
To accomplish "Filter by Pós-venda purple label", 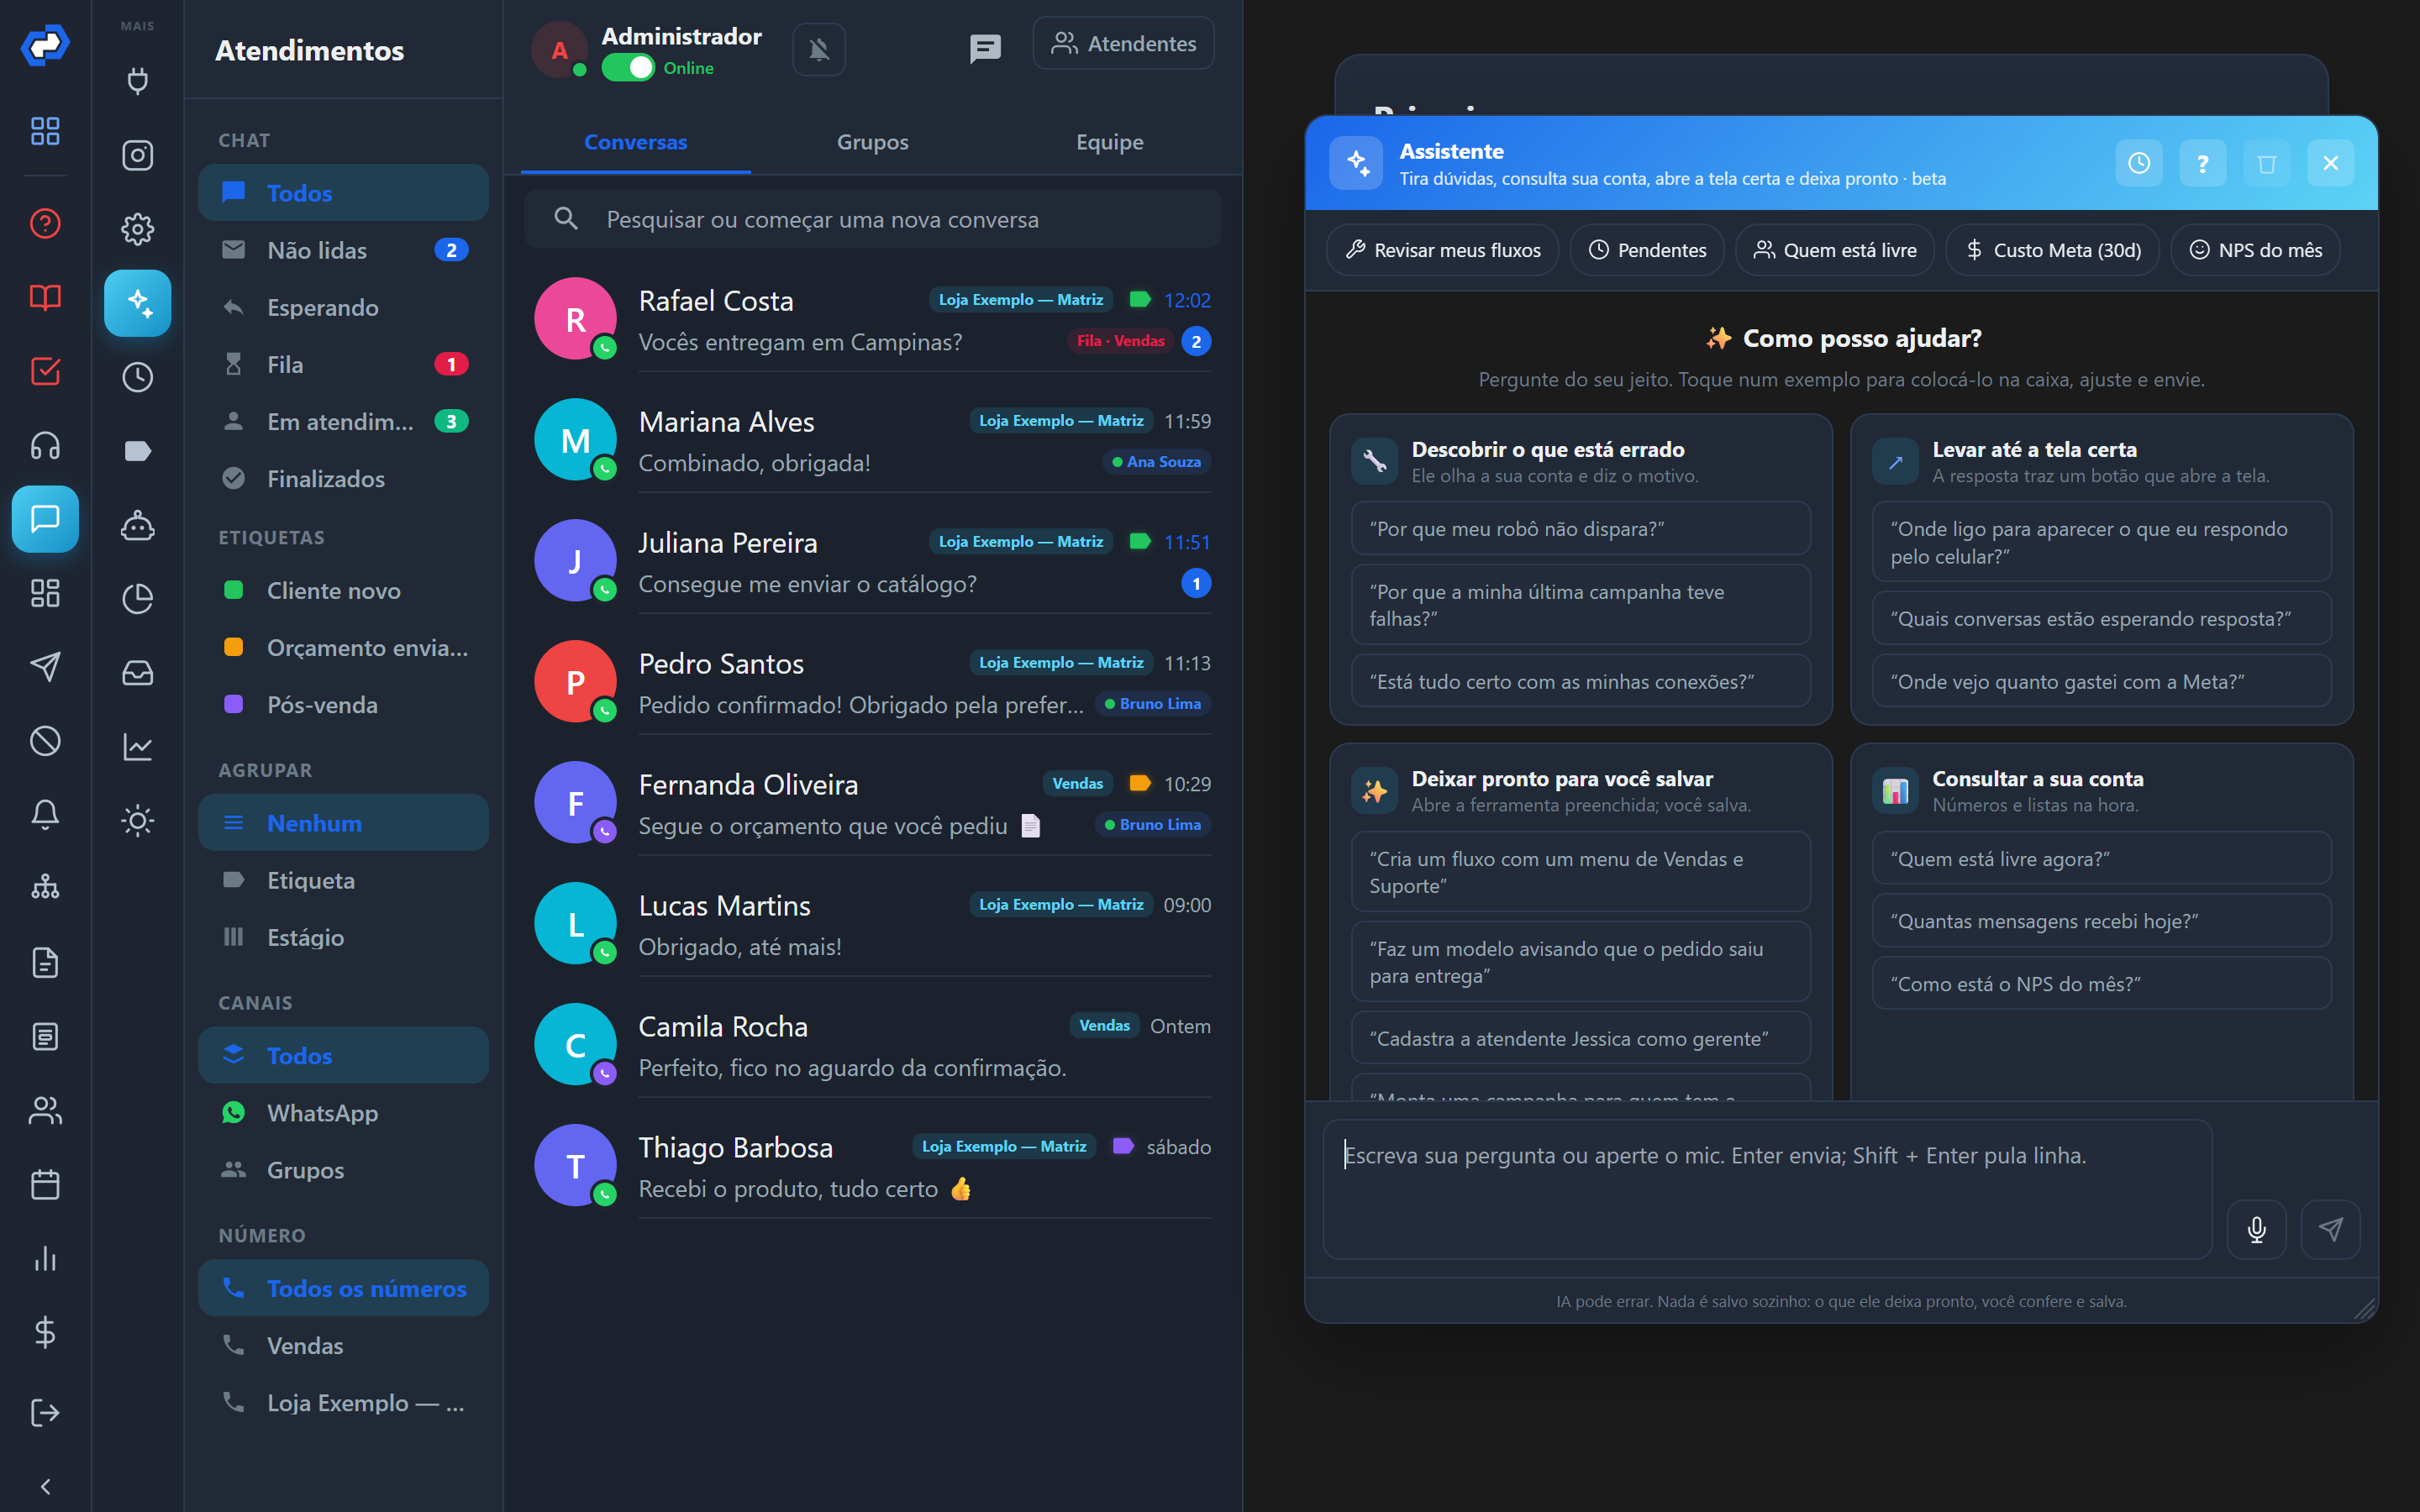I will [x=343, y=704].
